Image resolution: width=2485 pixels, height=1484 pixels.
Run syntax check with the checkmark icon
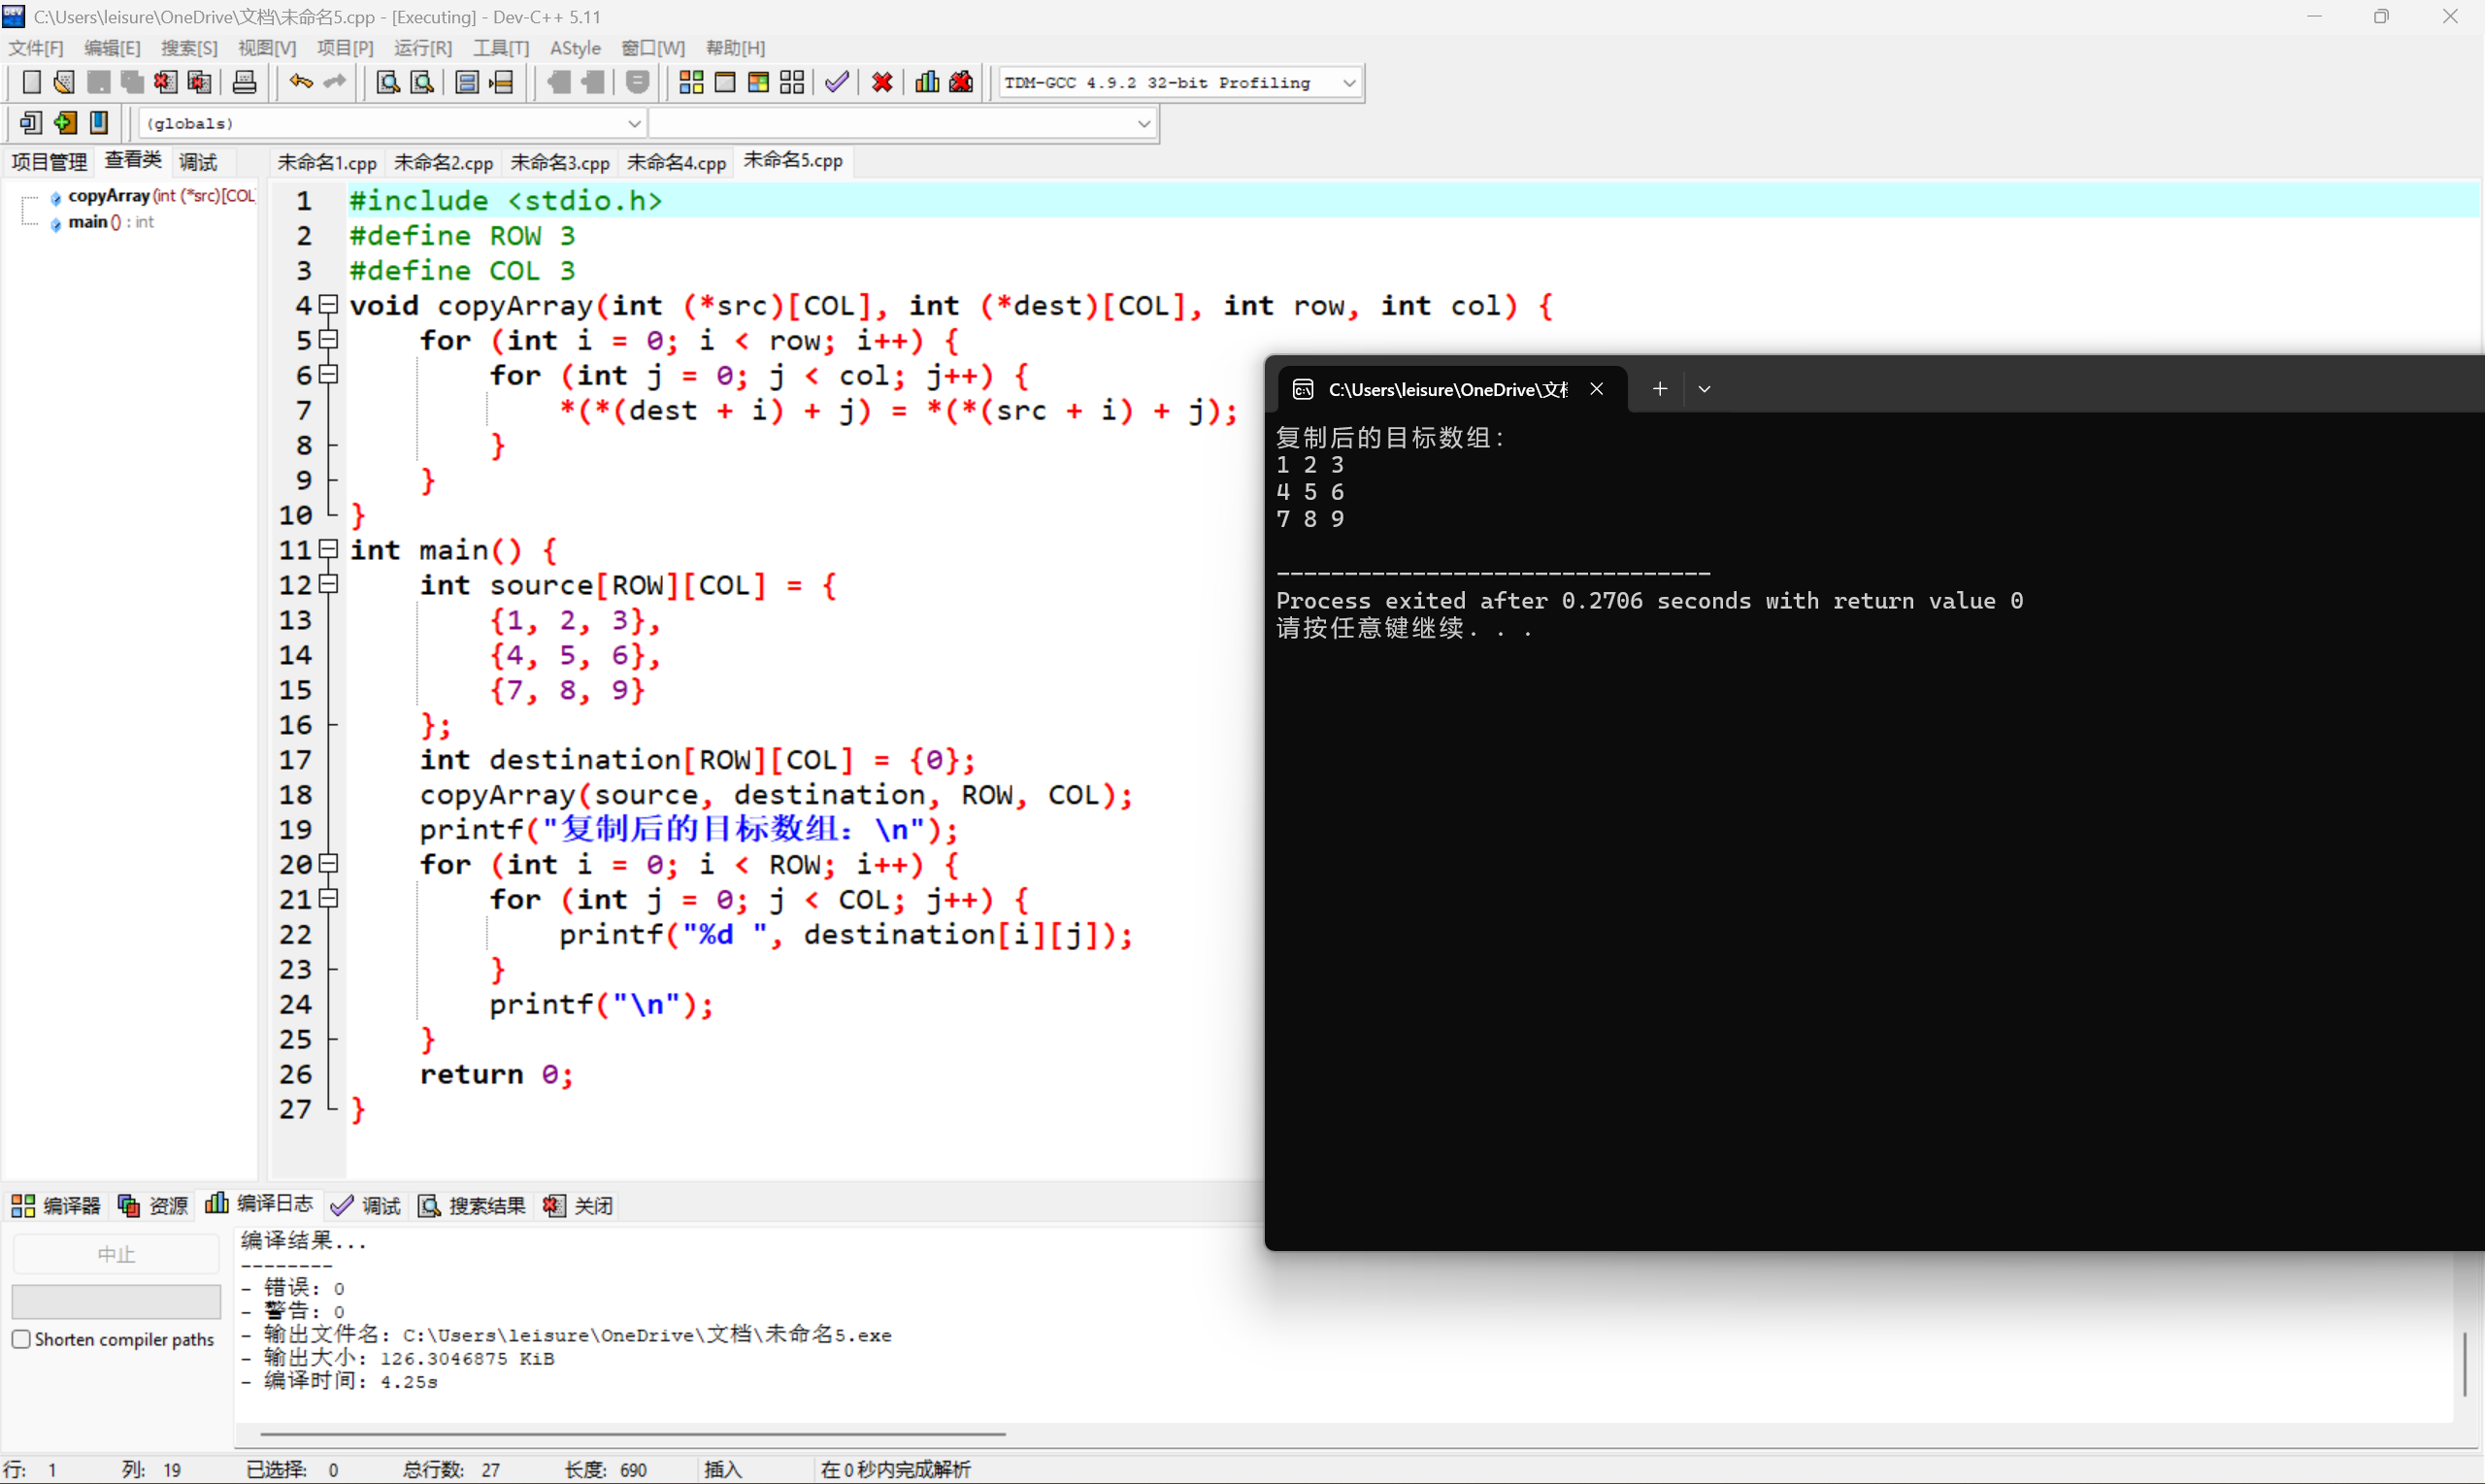836,82
